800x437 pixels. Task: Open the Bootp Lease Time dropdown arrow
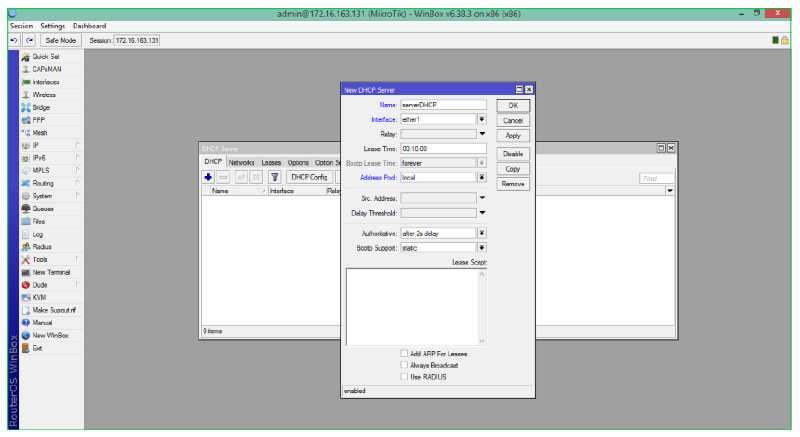click(482, 163)
